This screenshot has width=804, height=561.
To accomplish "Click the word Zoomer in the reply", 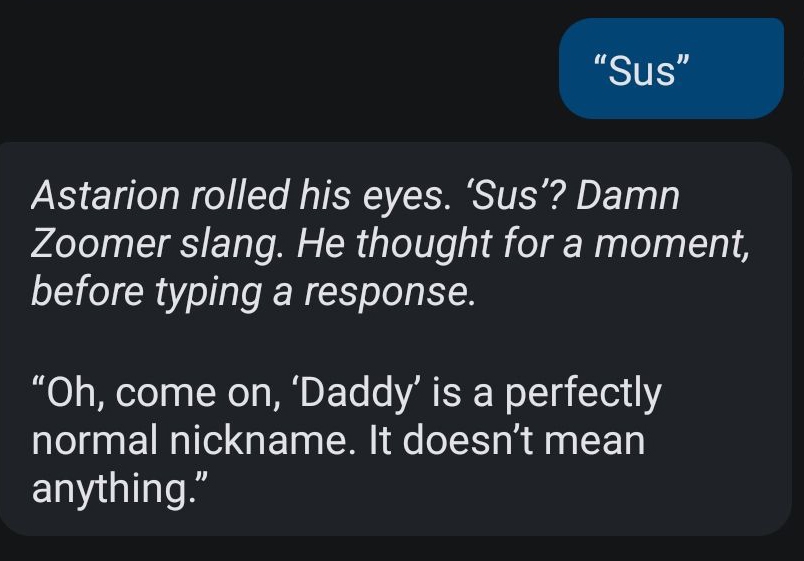I will (x=100, y=243).
